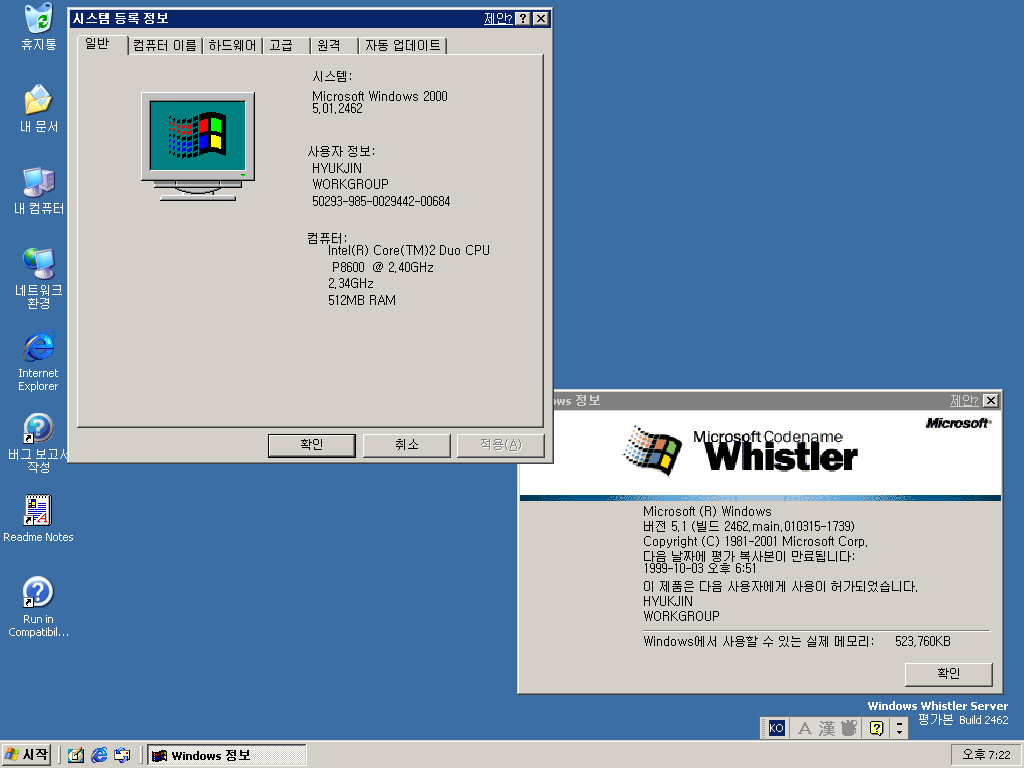Launch Internet Explorer from quick launch bar
1024x768 pixels.
click(99, 755)
